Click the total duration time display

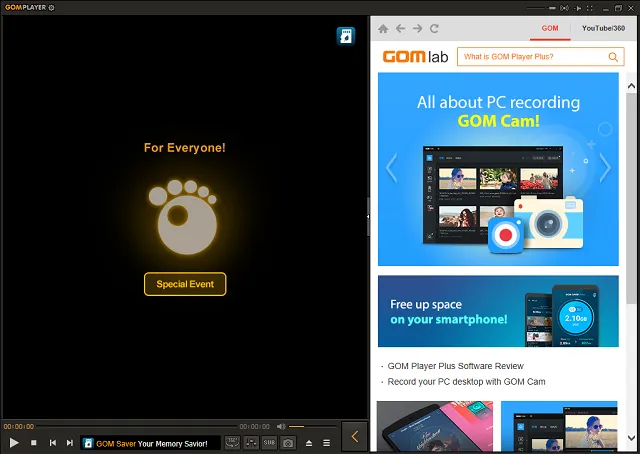[254, 427]
